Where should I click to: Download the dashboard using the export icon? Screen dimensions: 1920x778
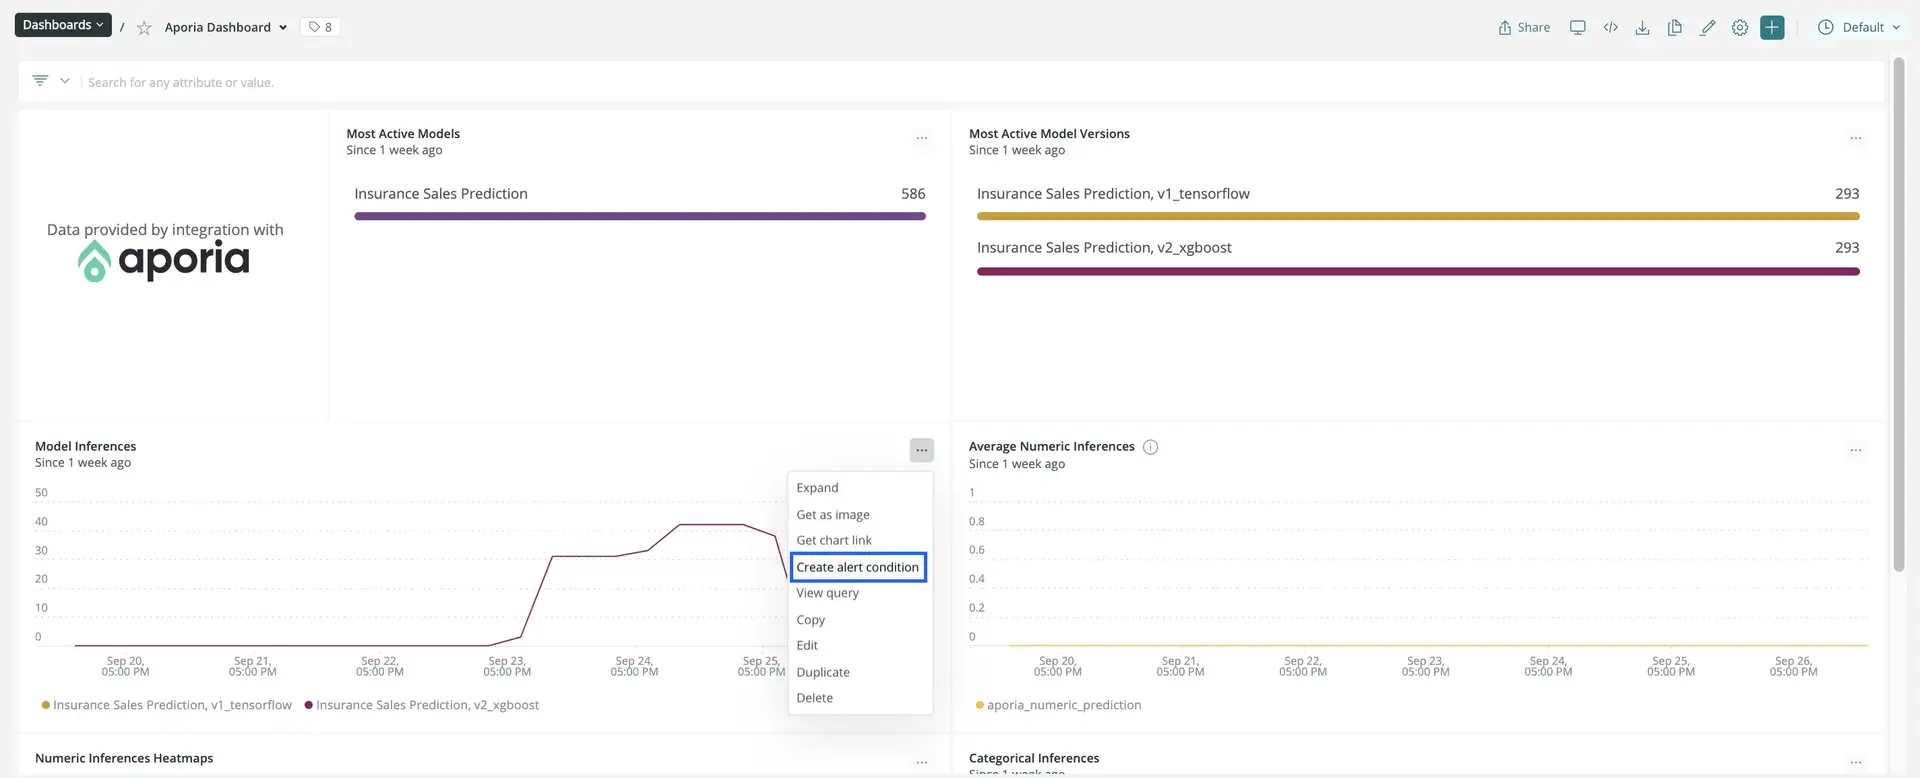[x=1642, y=28]
